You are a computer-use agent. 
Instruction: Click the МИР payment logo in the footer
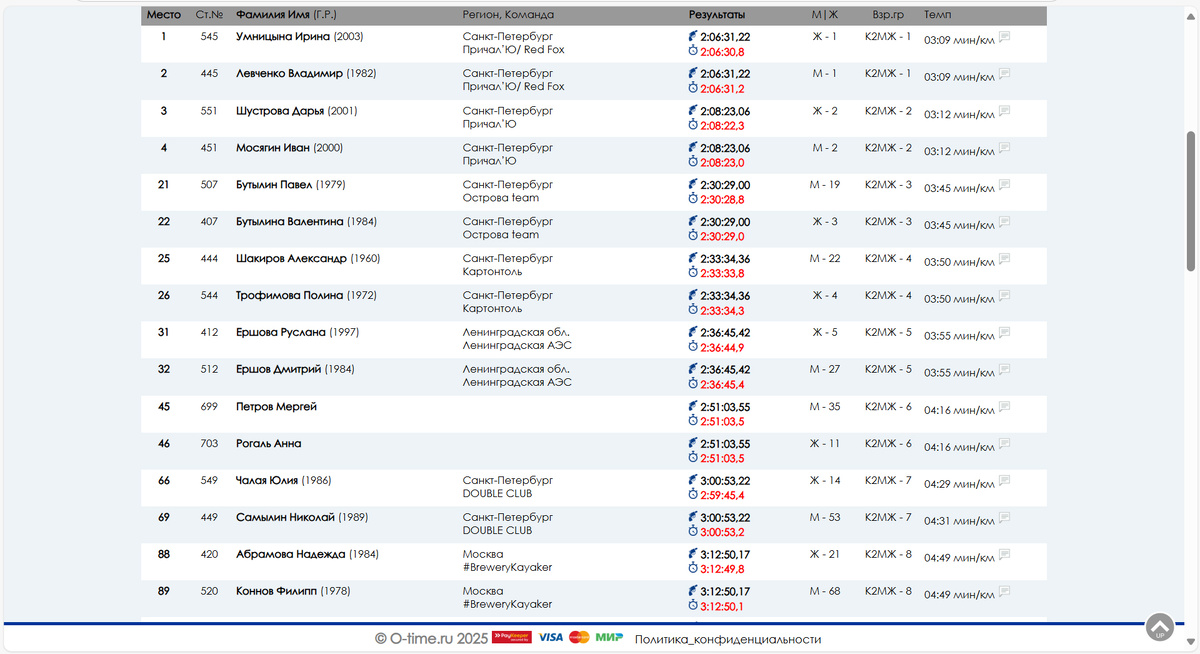click(x=609, y=637)
